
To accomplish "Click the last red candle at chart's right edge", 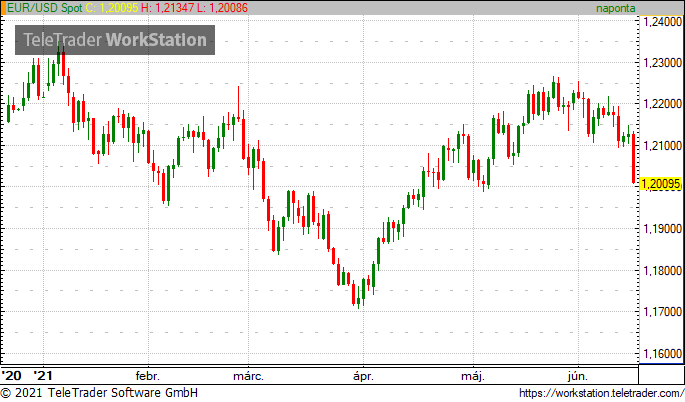I will tap(633, 158).
